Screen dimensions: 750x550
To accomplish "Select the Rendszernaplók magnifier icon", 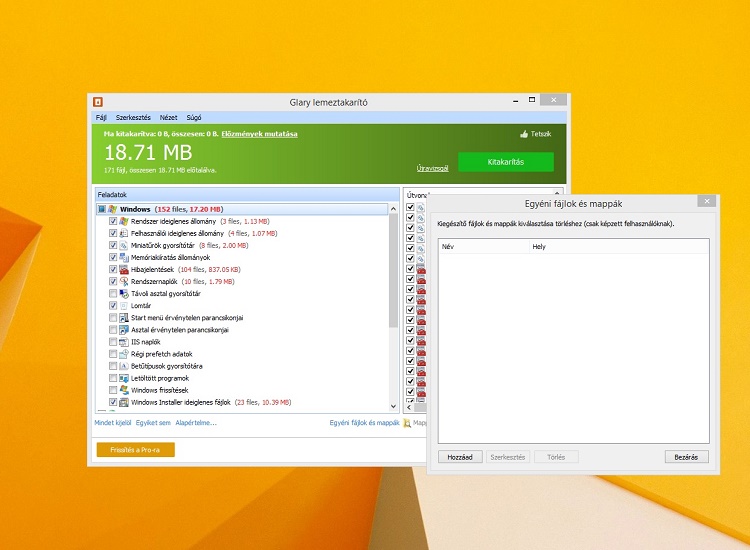I will point(124,281).
